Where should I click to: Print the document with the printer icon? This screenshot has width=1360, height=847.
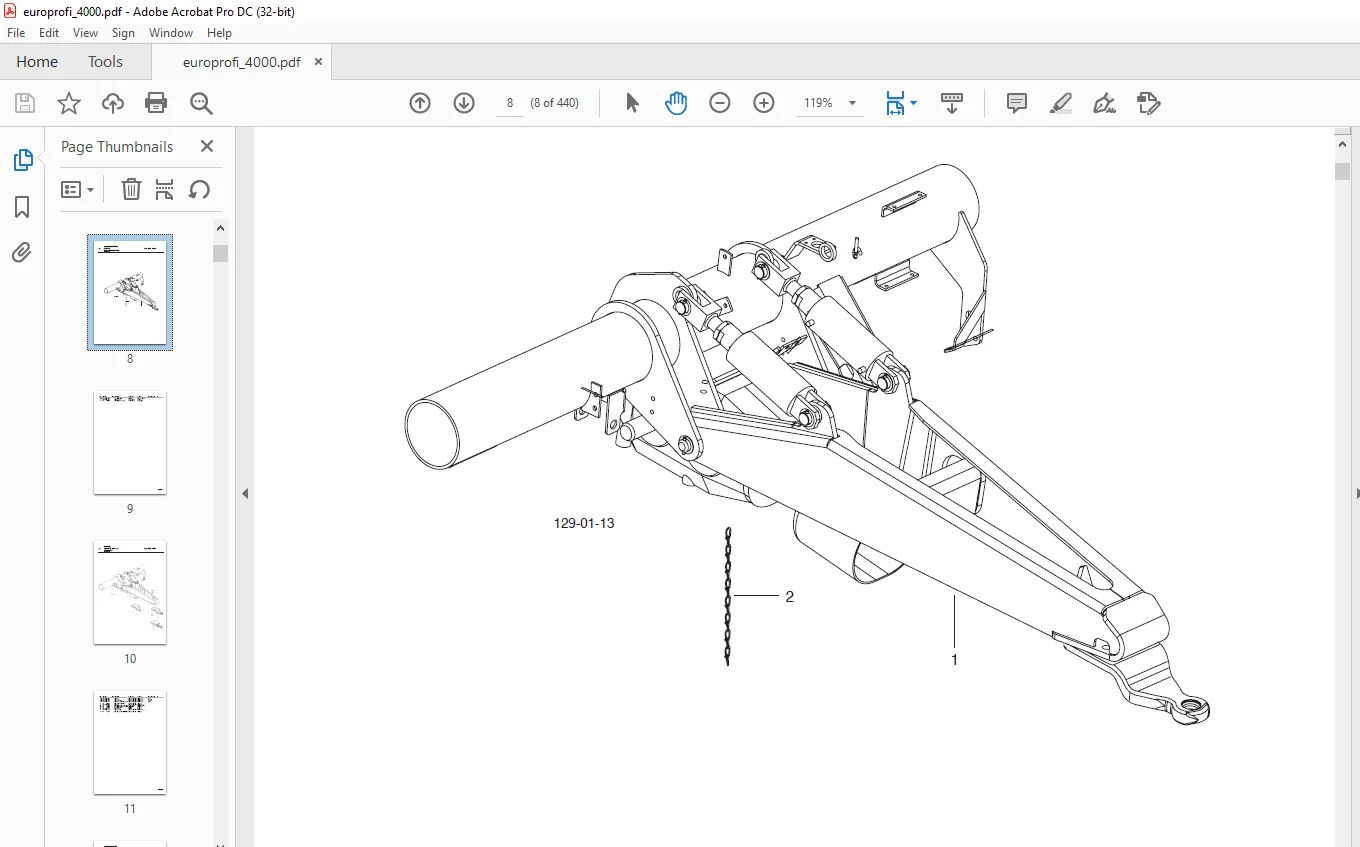coord(156,103)
